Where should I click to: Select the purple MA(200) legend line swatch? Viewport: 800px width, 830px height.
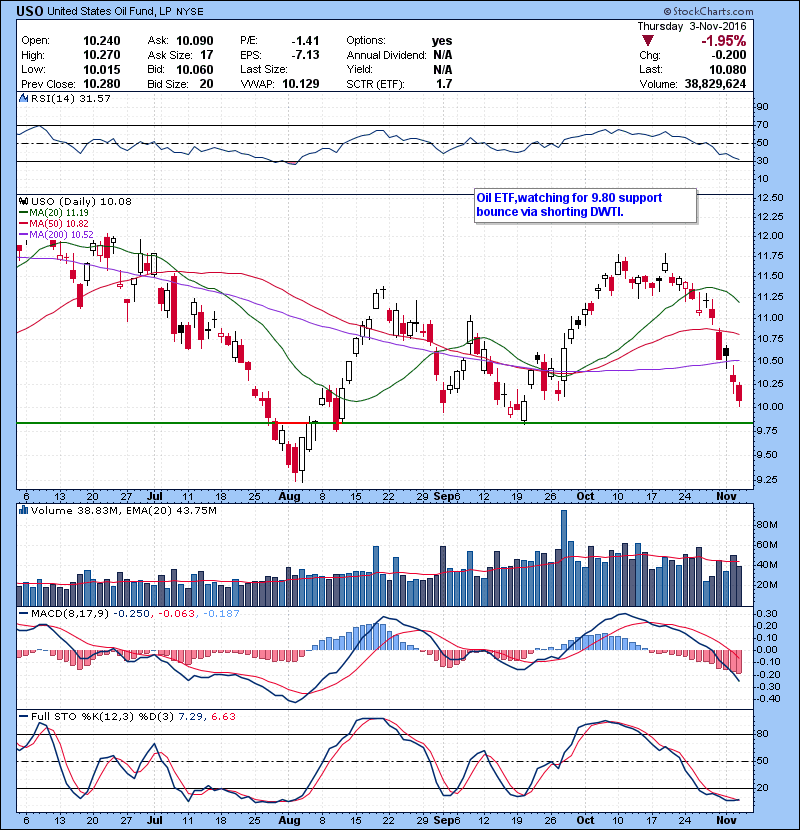[x=23, y=234]
